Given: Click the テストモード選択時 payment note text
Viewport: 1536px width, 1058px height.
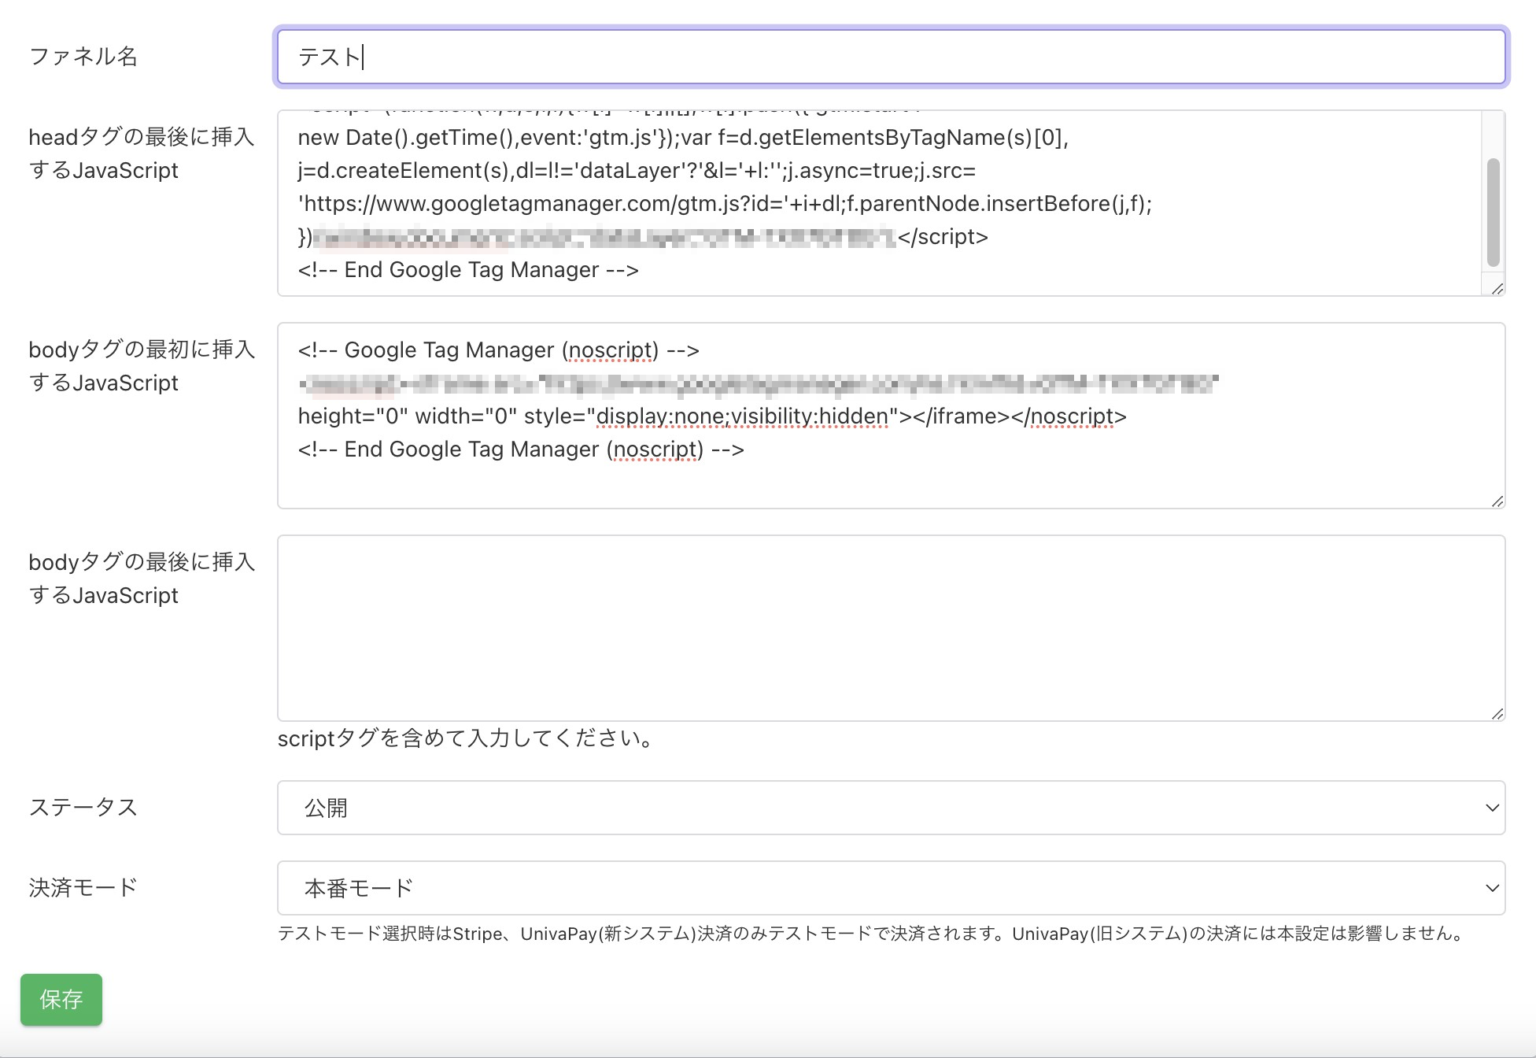Looking at the screenshot, I should (872, 934).
